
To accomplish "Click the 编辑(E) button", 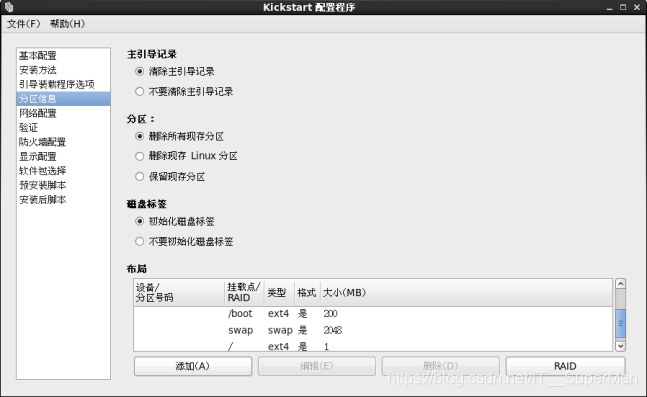I will (x=316, y=366).
